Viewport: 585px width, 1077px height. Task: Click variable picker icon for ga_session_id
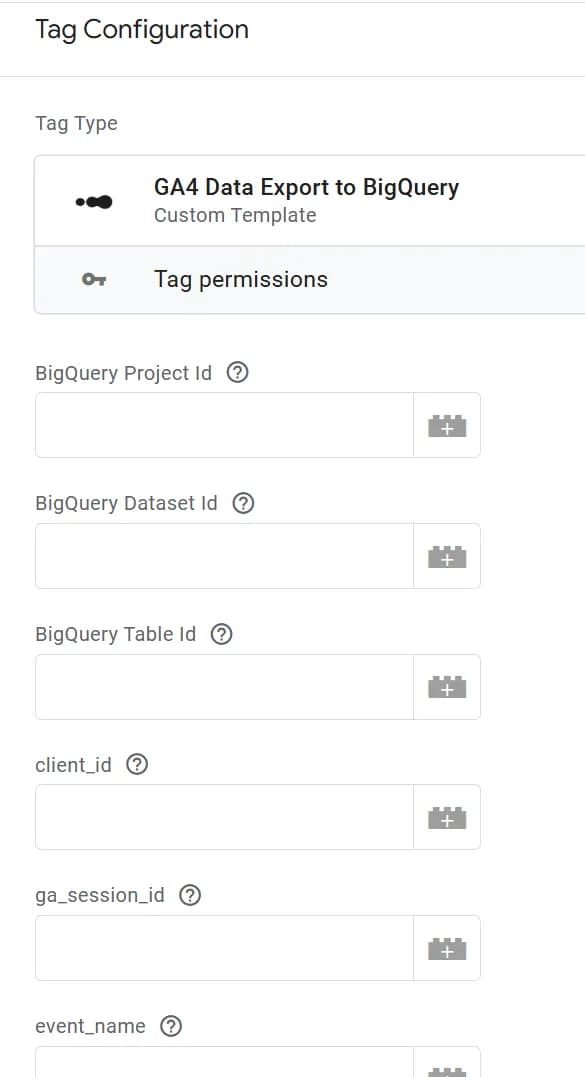pos(447,948)
